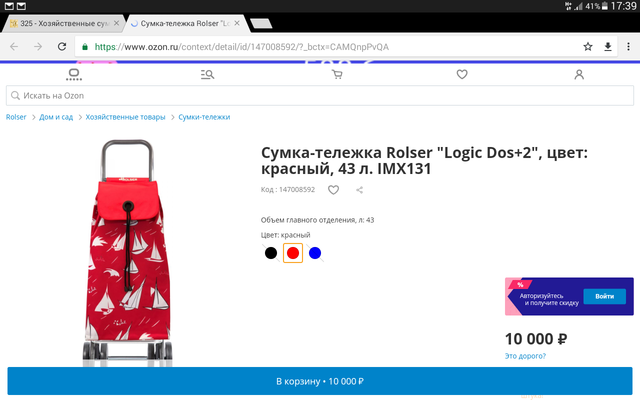Open the browser three-dot menu

(627, 46)
